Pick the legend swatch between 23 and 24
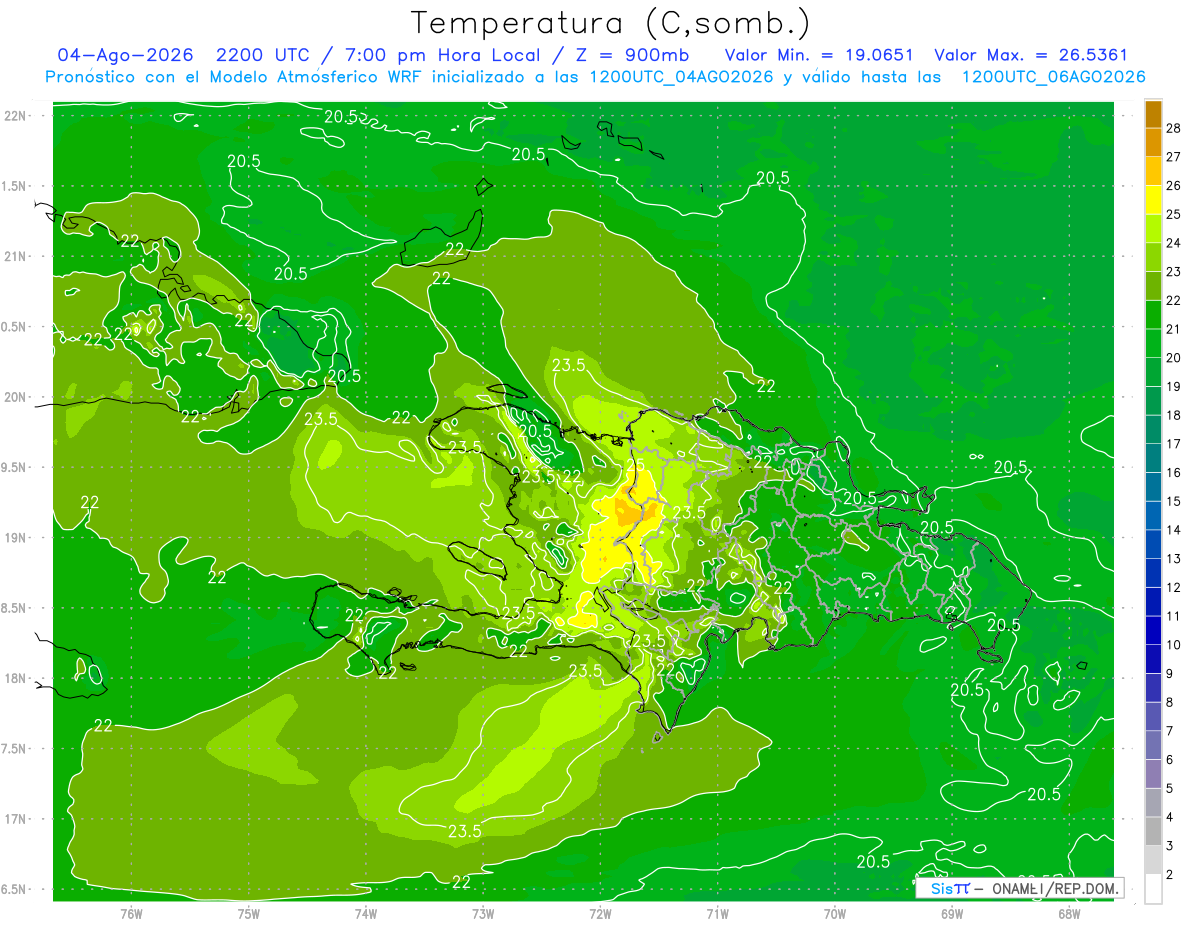The image size is (1200, 927). pyautogui.click(x=1153, y=257)
